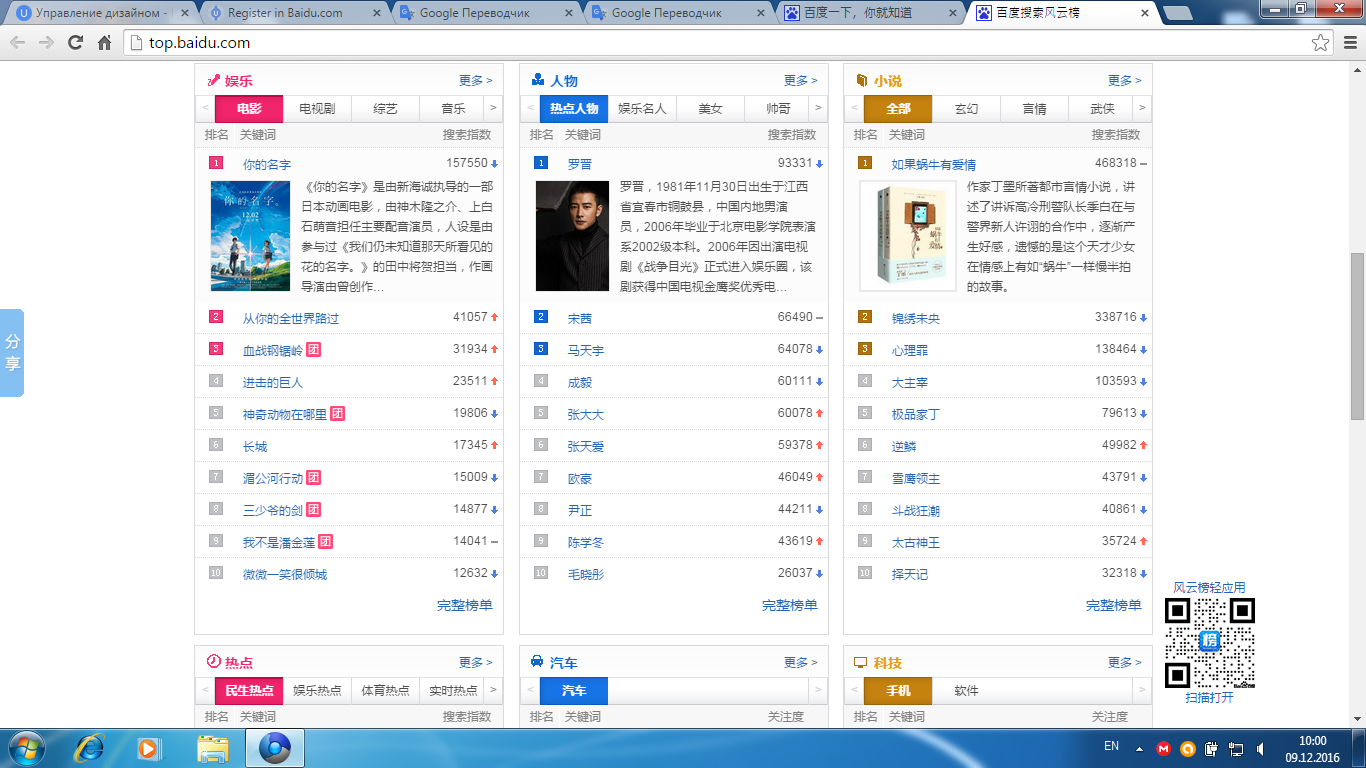The image size is (1366, 768).
Task: Bookmark this page with star icon
Action: tap(1321, 43)
